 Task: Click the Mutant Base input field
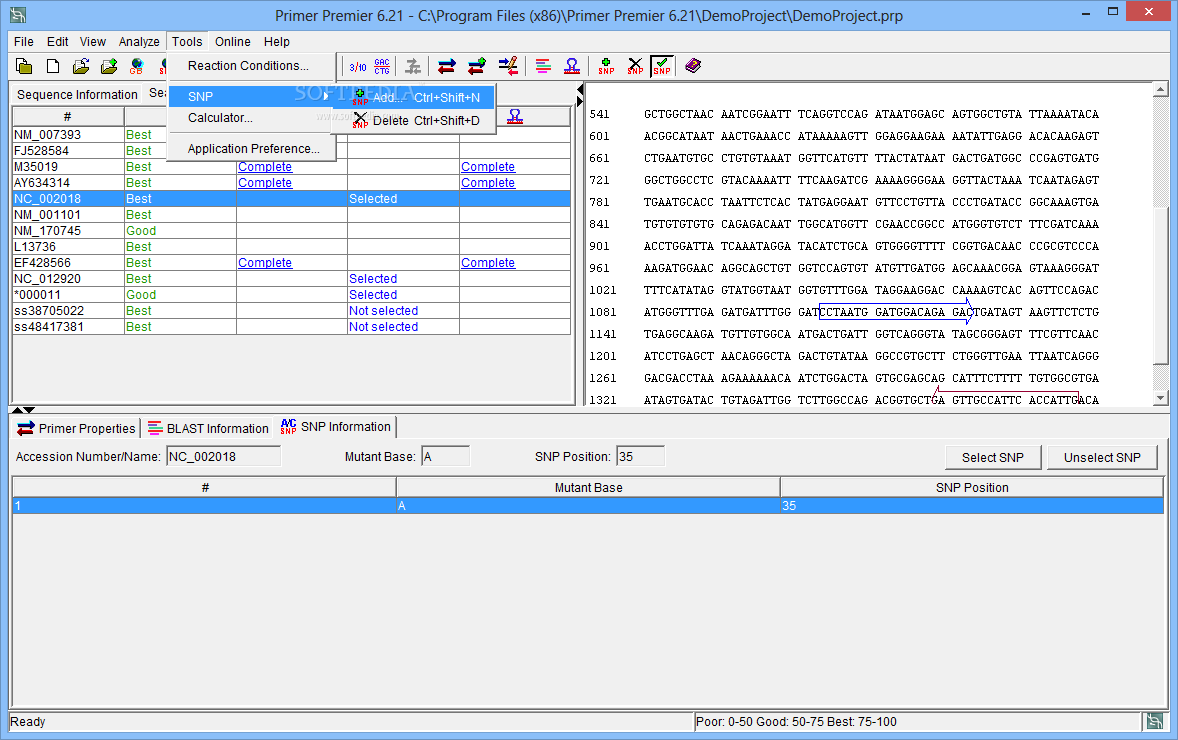click(446, 457)
